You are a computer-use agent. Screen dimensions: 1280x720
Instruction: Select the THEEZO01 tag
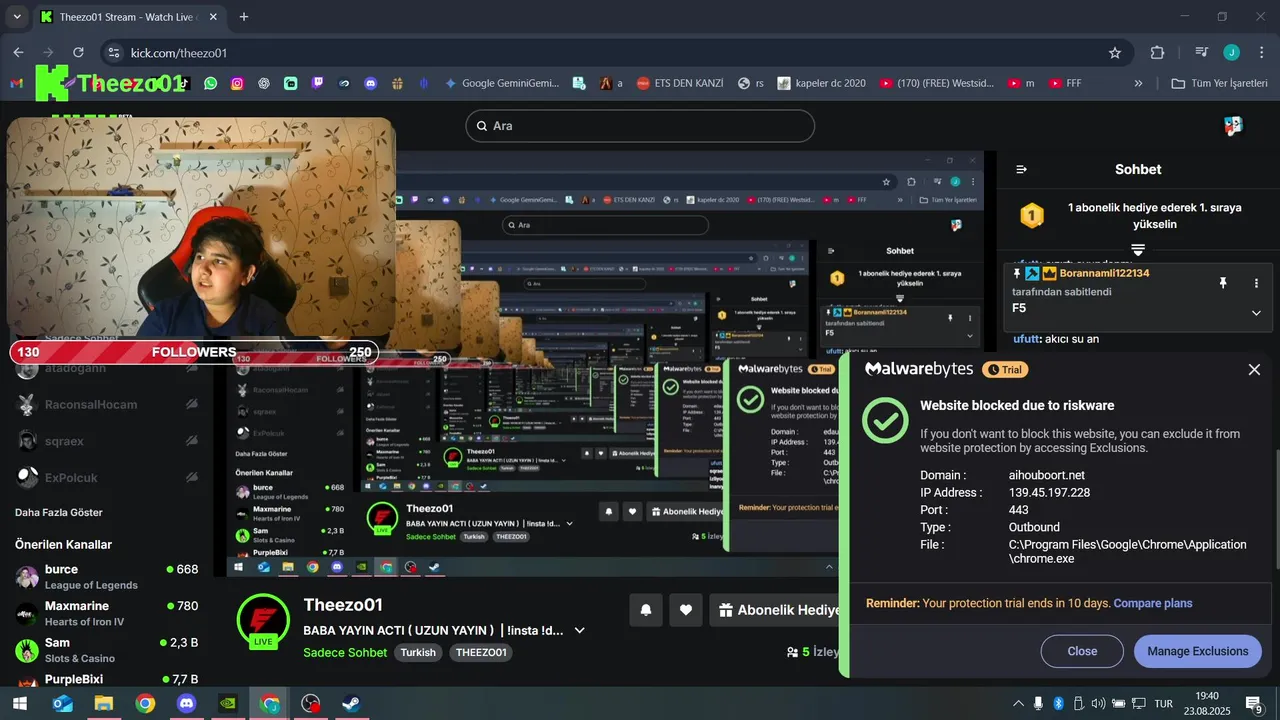click(481, 652)
